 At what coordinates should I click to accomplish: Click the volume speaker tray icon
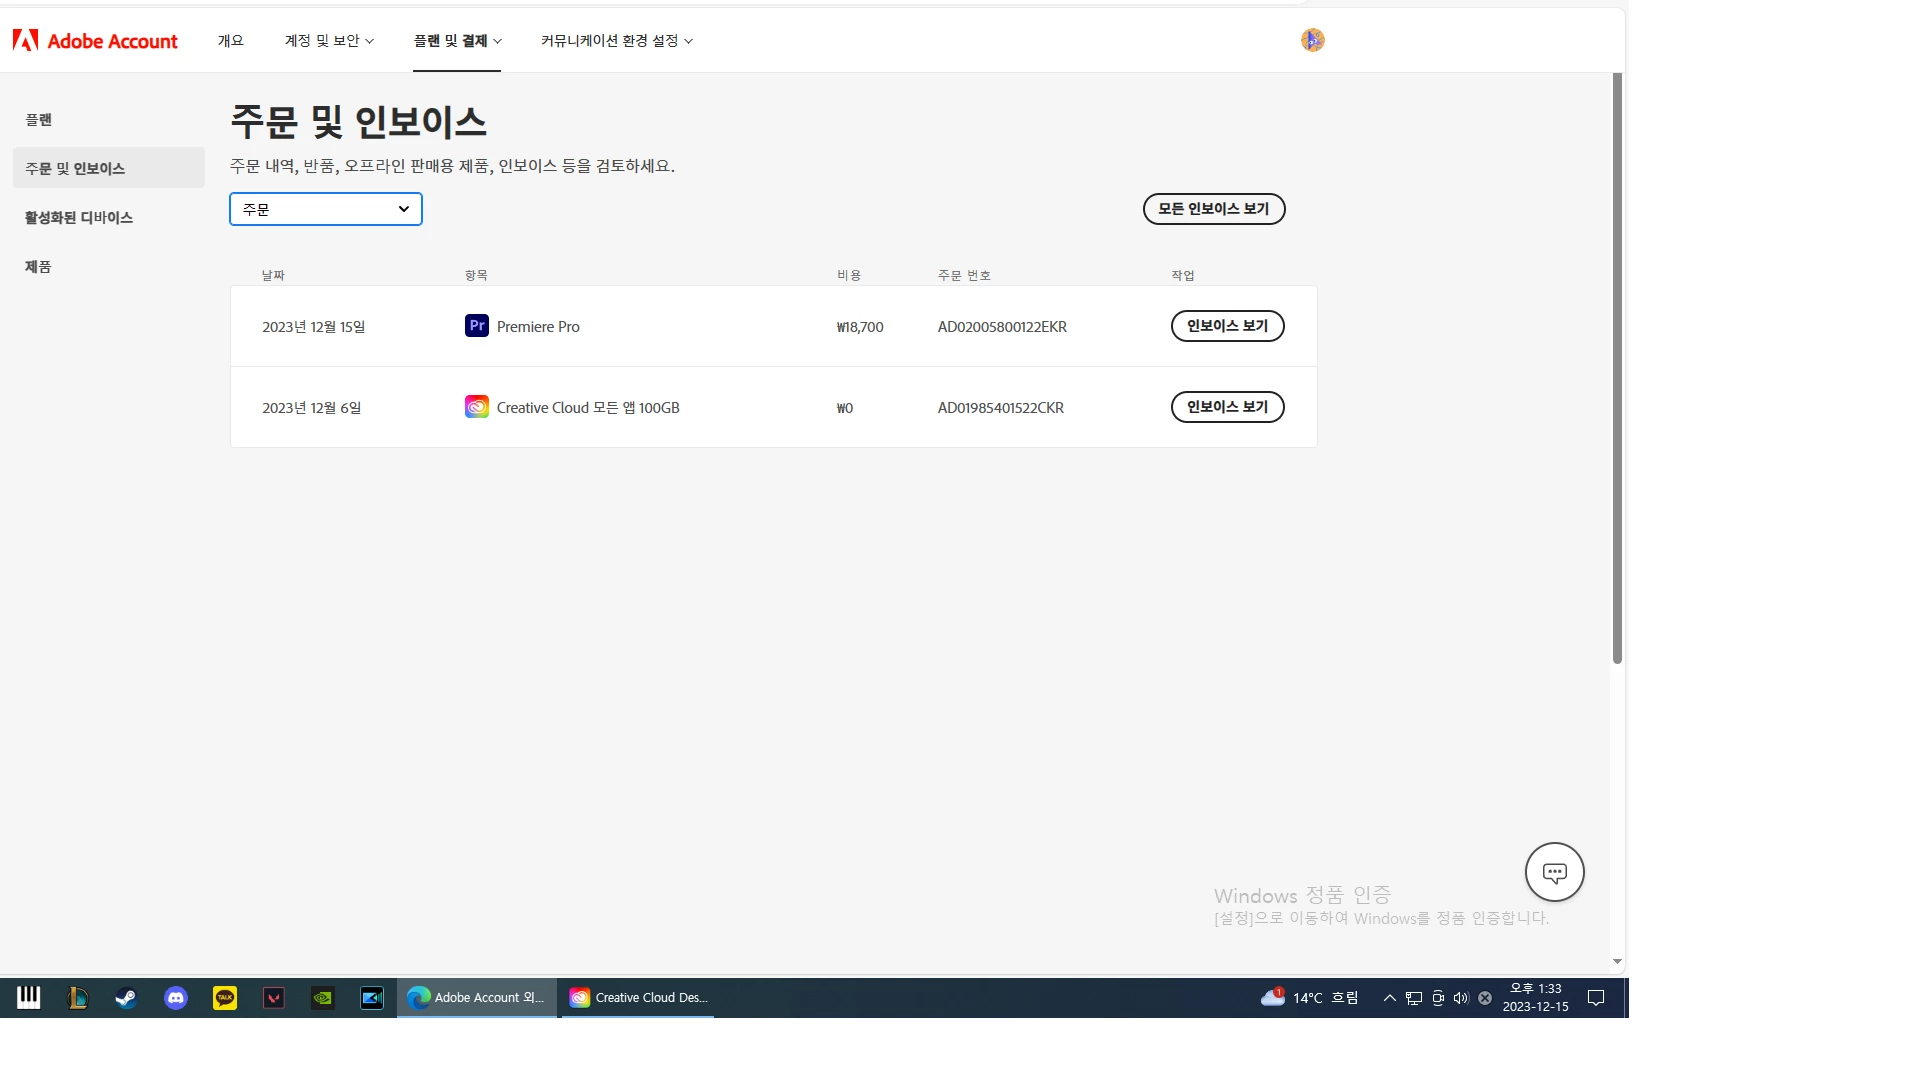pyautogui.click(x=1461, y=998)
